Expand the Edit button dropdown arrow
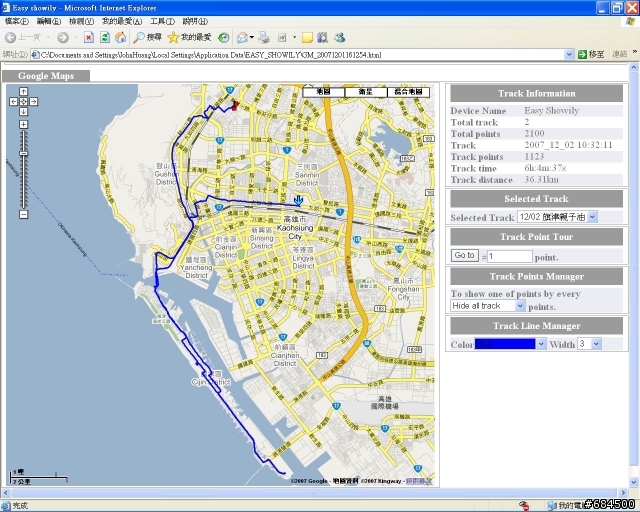This screenshot has width=640, height=512. (x=294, y=38)
